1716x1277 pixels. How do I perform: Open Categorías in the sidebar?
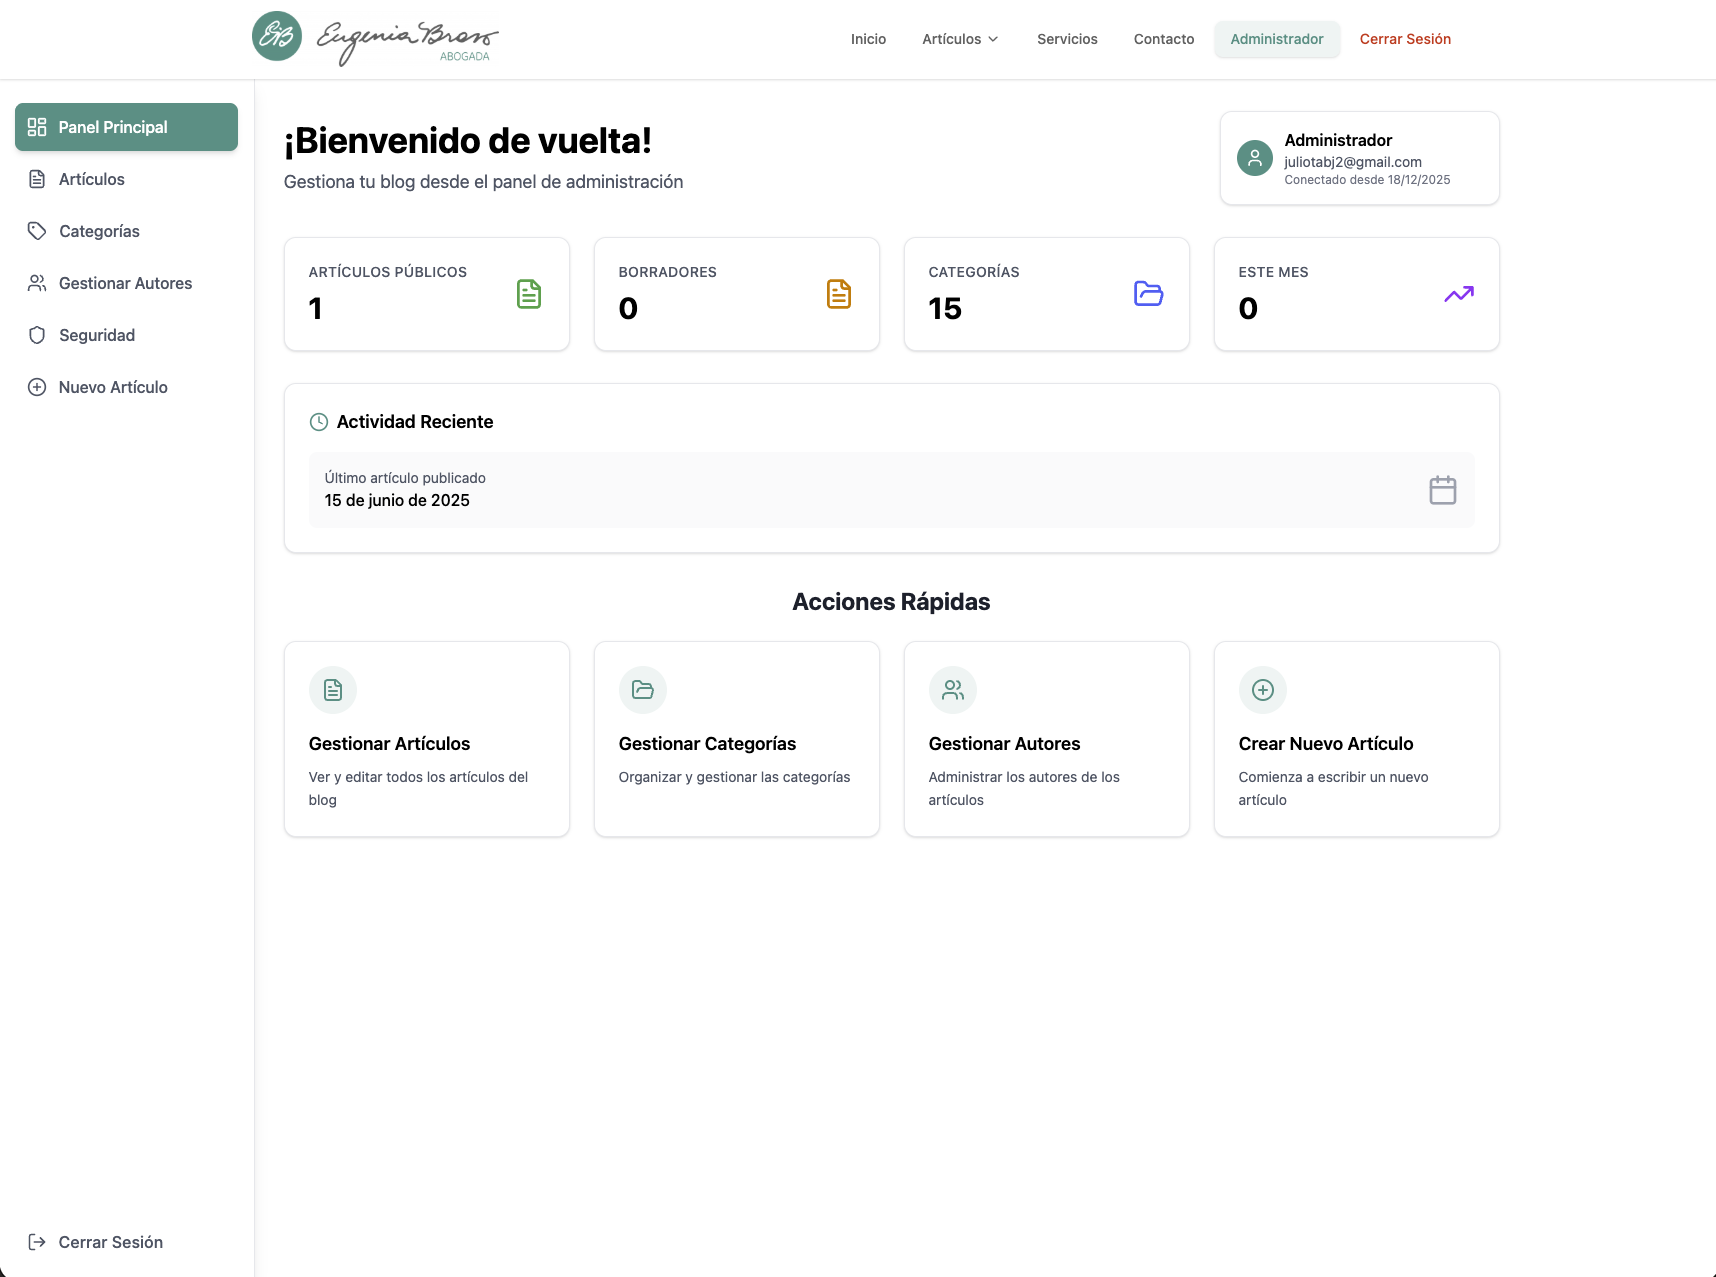(x=126, y=231)
